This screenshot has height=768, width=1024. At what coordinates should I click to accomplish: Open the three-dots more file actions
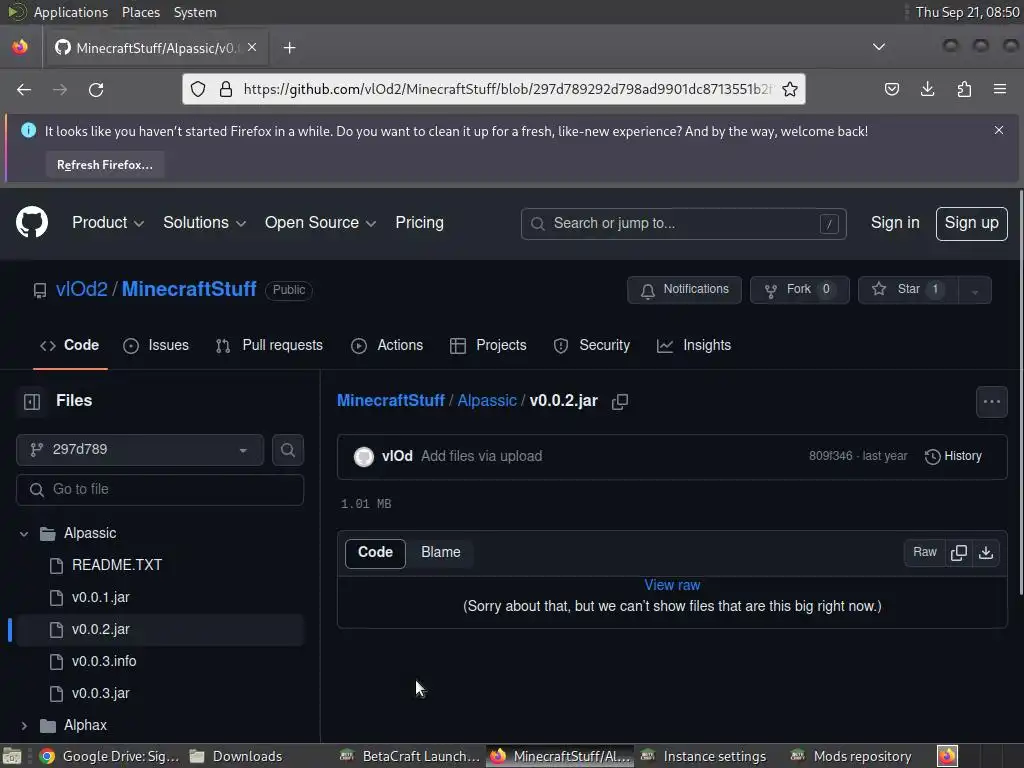click(991, 402)
